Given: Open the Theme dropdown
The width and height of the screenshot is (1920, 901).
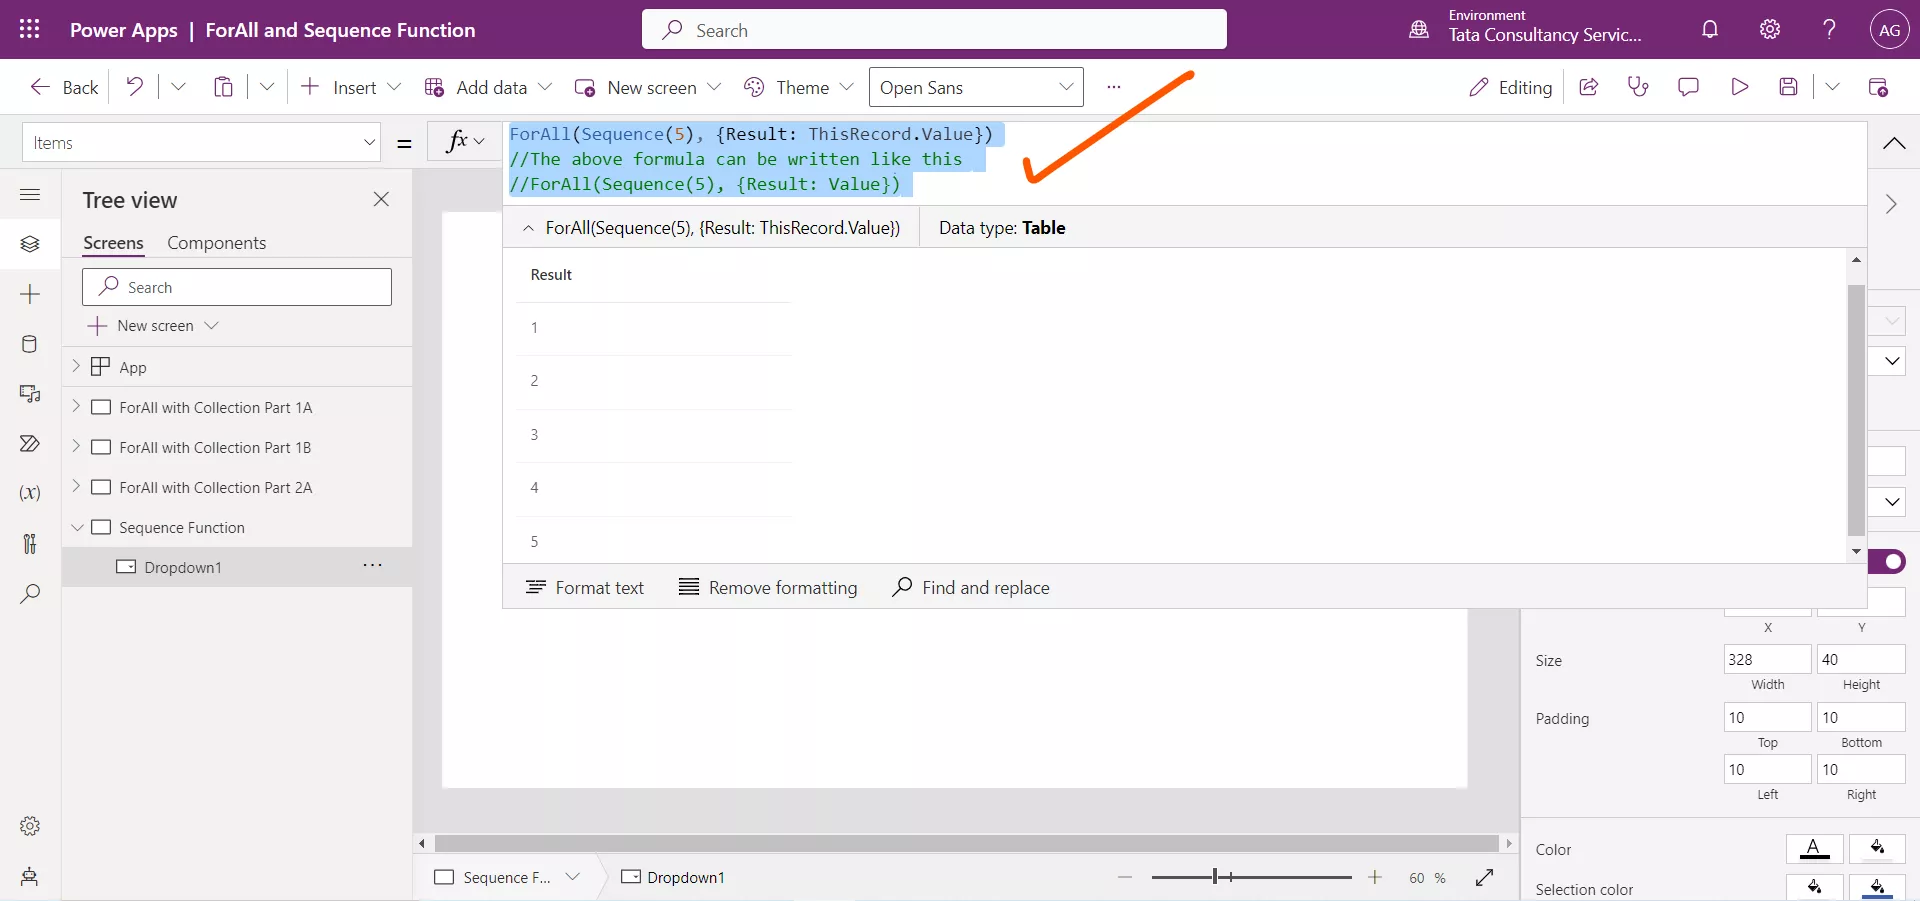Looking at the screenshot, I should (798, 87).
